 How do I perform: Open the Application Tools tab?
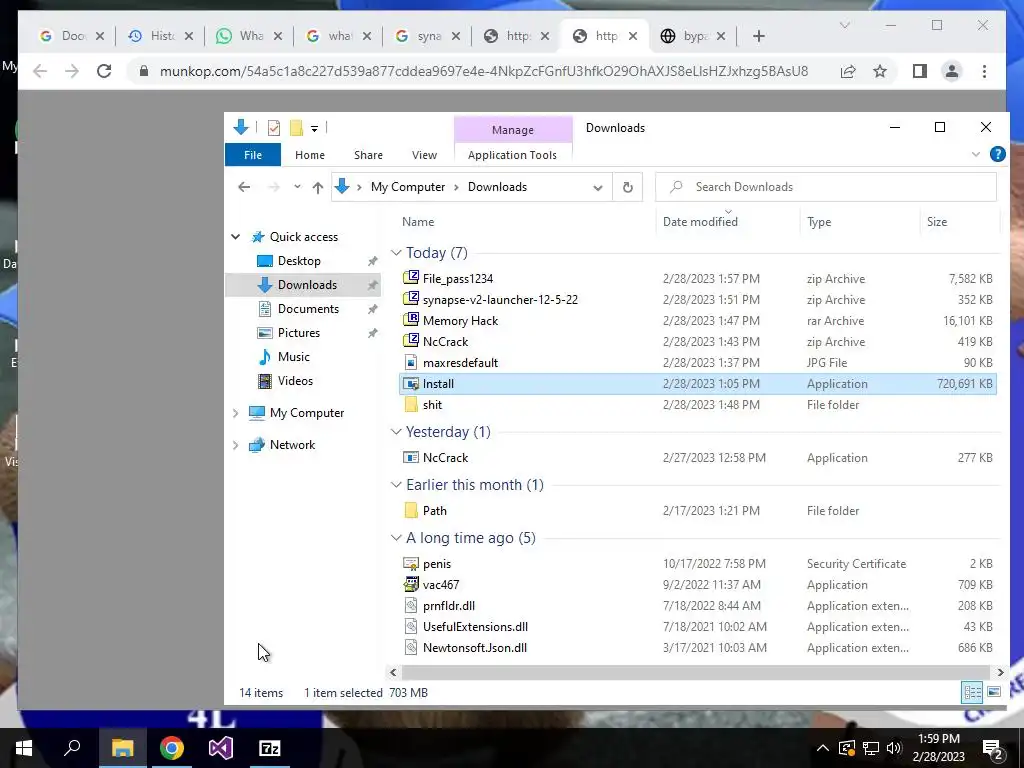[x=513, y=155]
